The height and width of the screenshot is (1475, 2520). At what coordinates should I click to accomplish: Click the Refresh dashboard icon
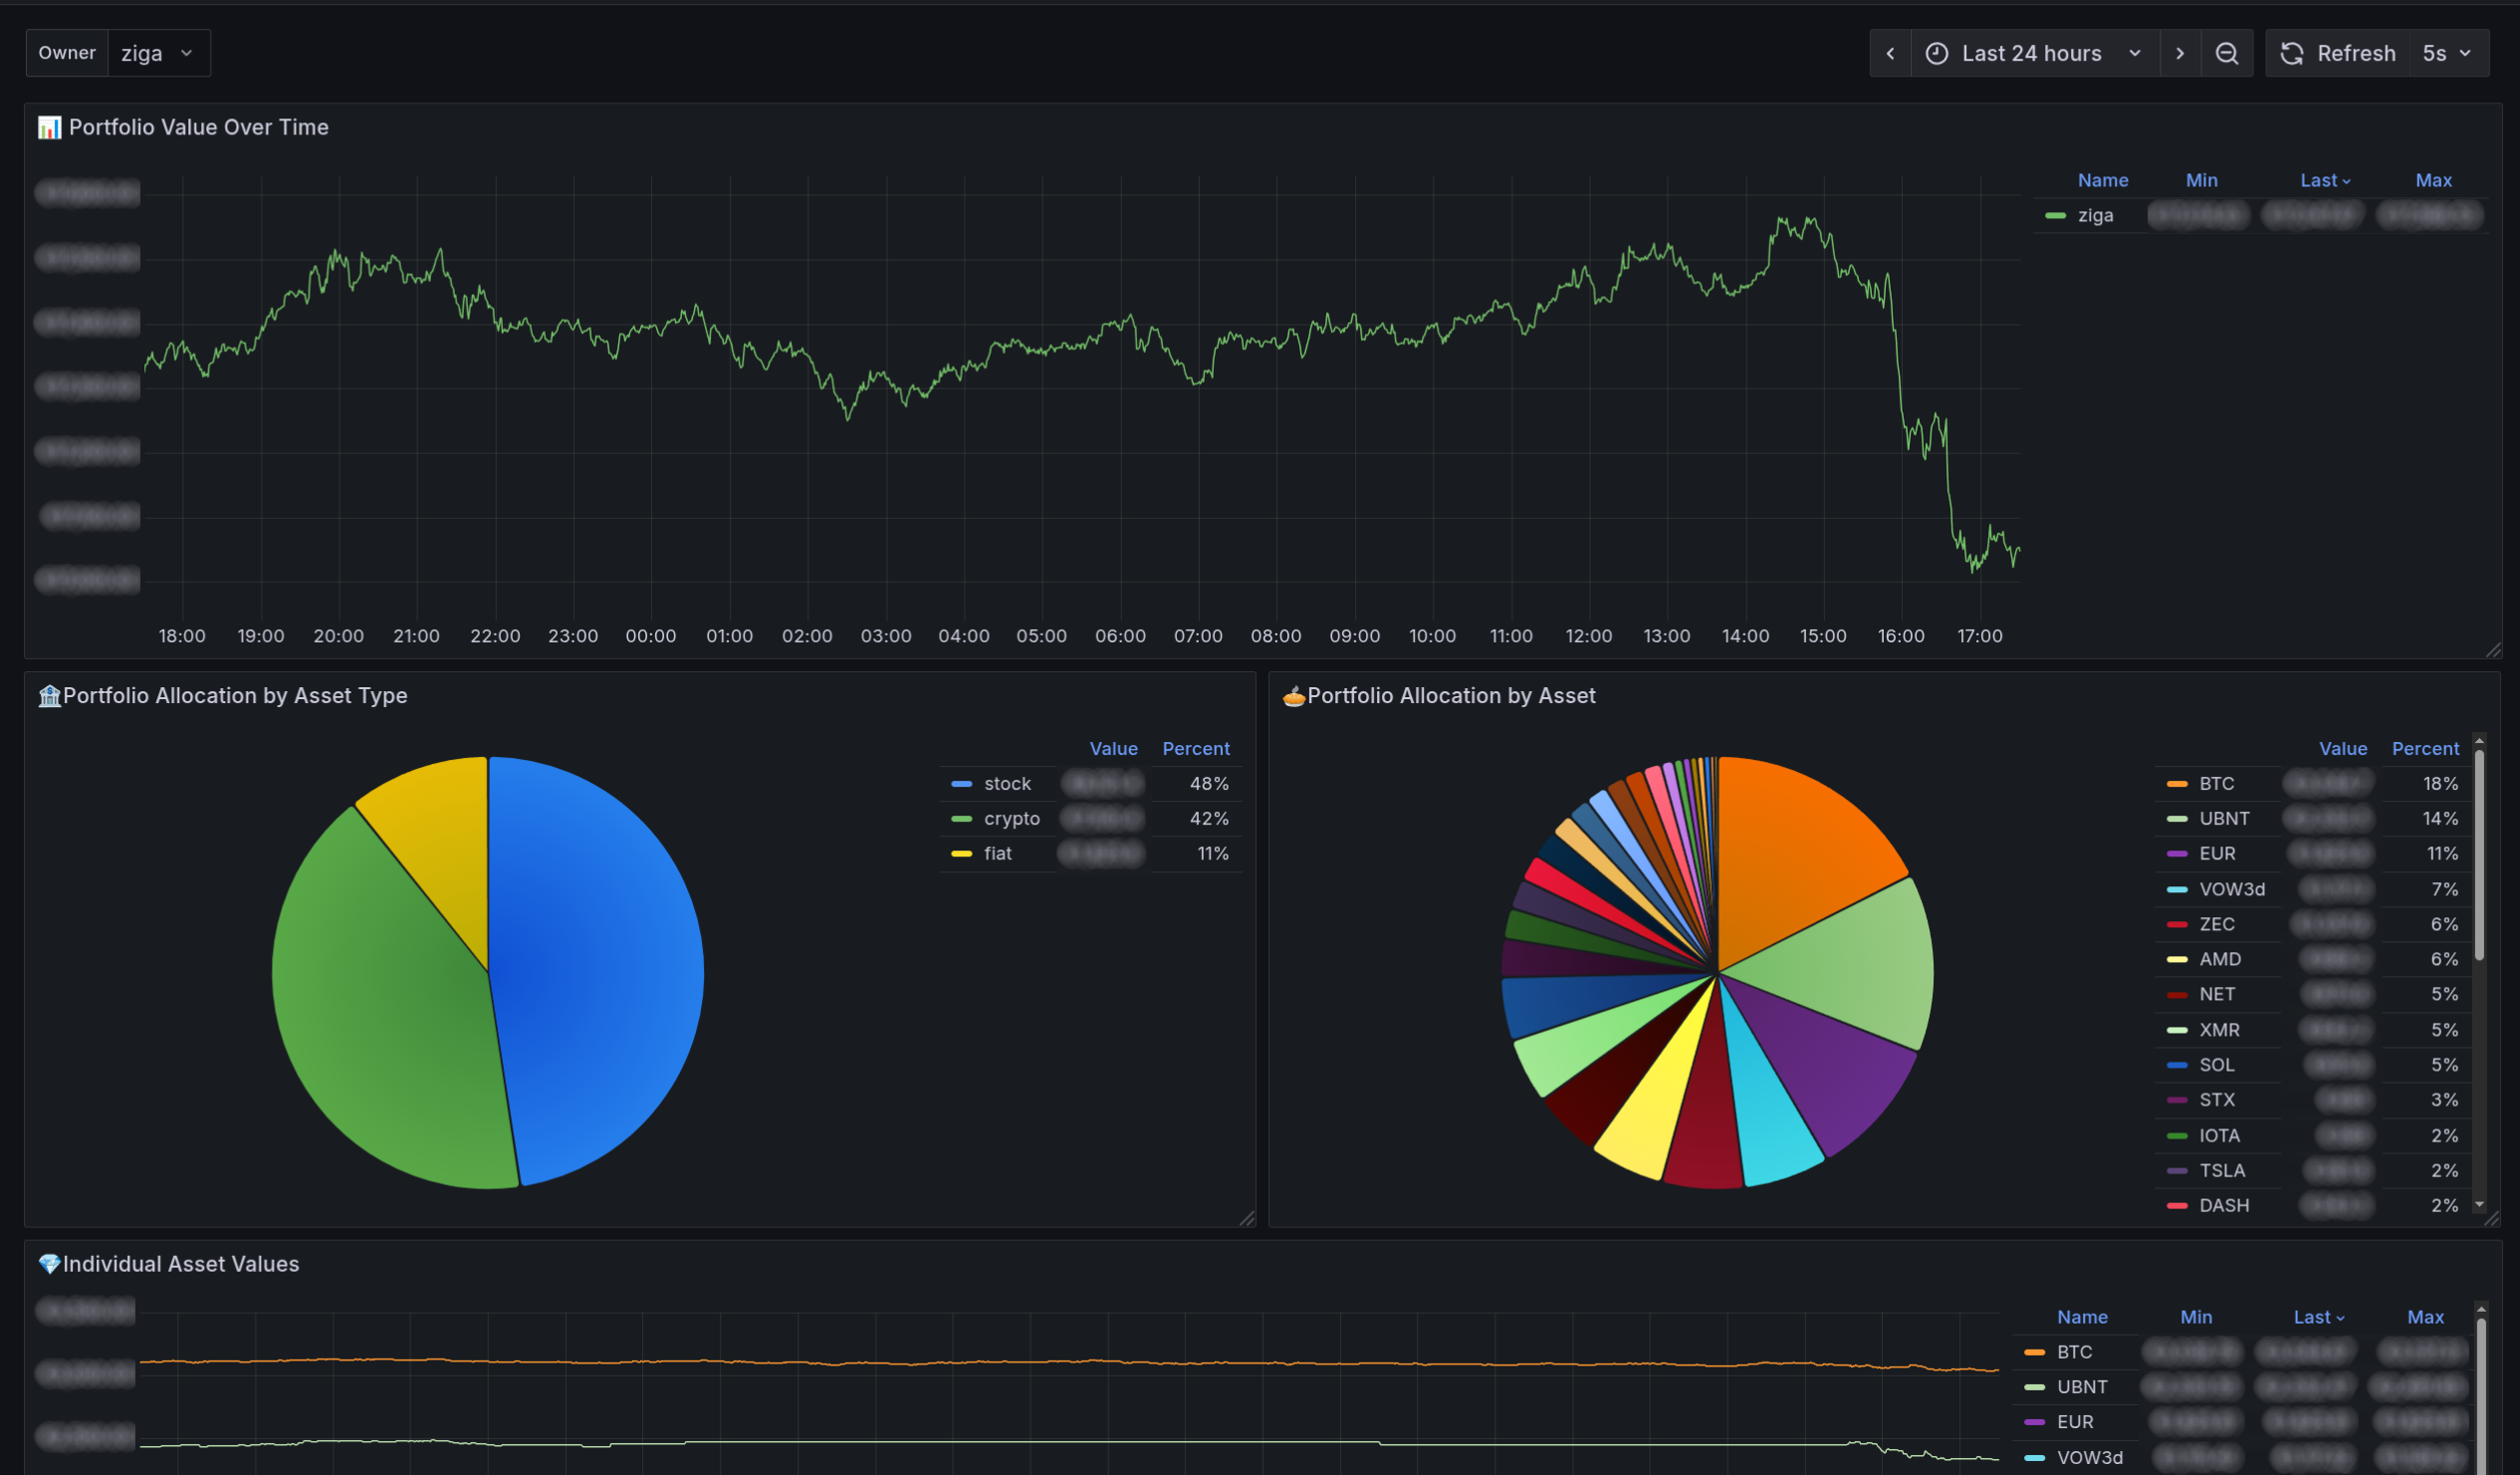point(2291,53)
